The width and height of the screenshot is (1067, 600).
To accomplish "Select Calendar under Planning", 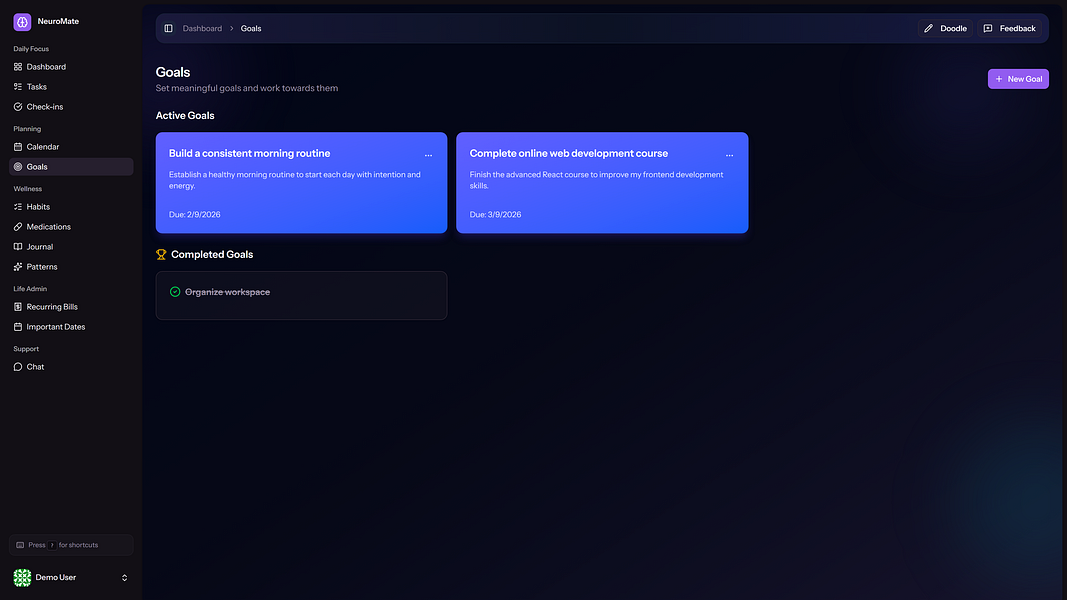I will [71, 147].
